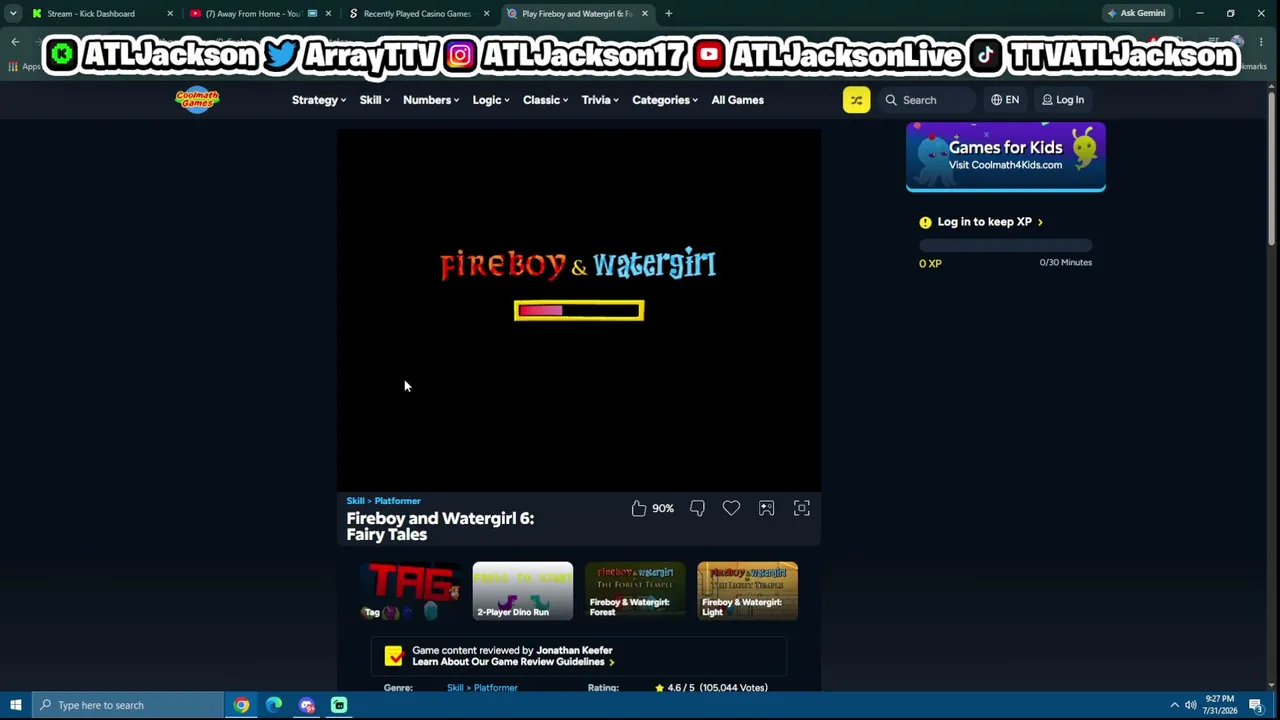The image size is (1280, 720).
Task: Open Microsoft Edge from the taskbar
Action: coord(274,705)
